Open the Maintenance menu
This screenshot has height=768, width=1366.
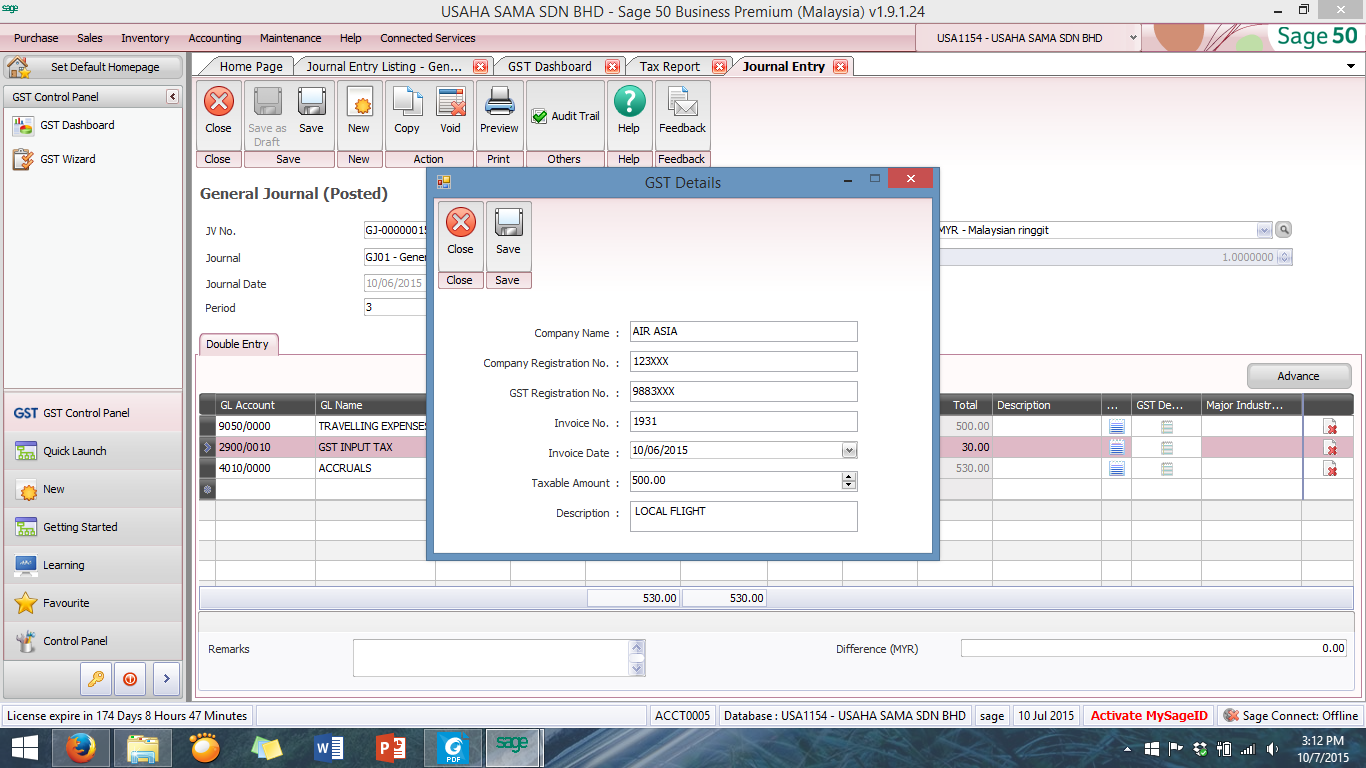click(290, 38)
